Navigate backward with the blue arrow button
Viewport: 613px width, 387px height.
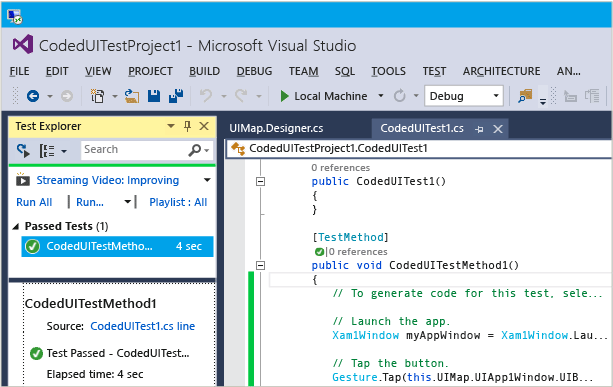(33, 96)
